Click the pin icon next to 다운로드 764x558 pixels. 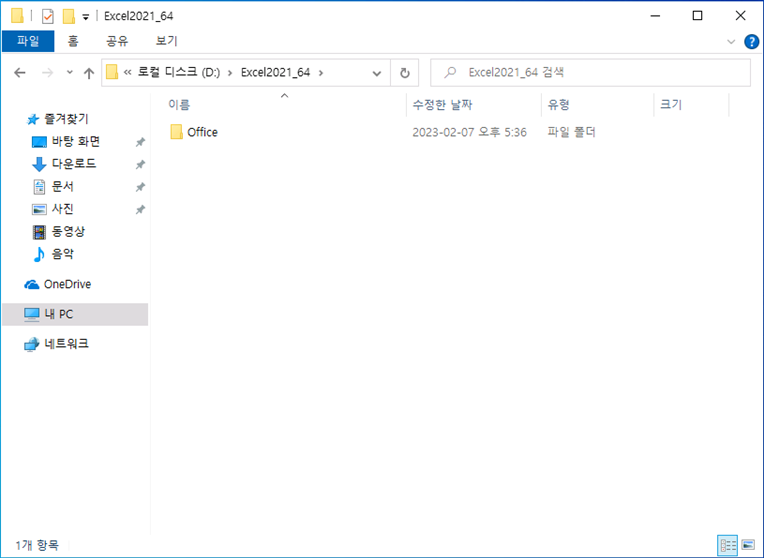140,164
